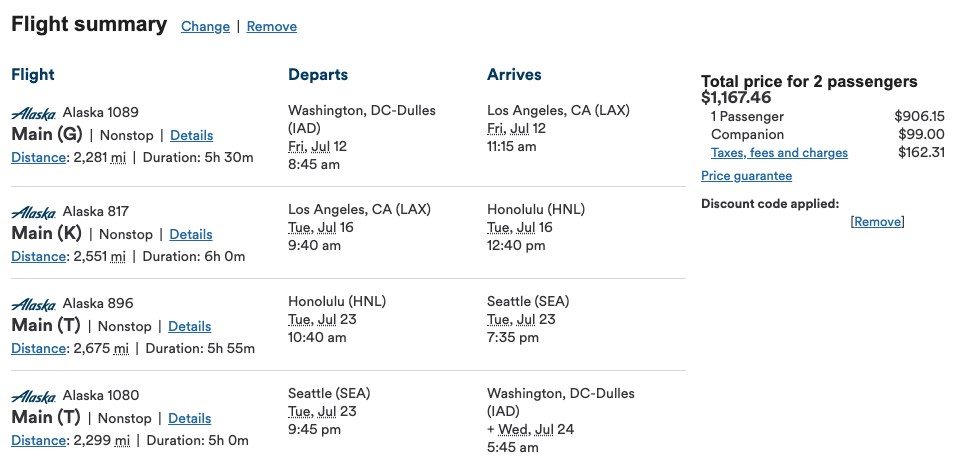Click the Distance link for the 2,551 mi flight
Screen dimensions: 955x464
coord(38,256)
